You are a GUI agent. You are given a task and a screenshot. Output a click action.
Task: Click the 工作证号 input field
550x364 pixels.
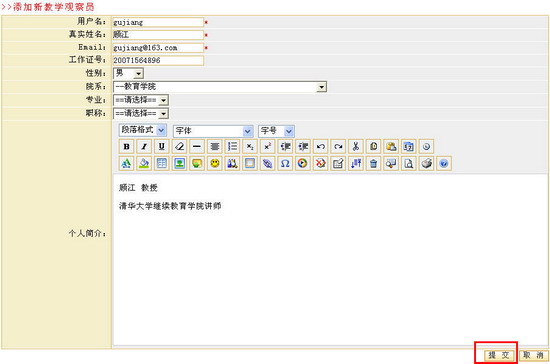pyautogui.click(x=158, y=60)
